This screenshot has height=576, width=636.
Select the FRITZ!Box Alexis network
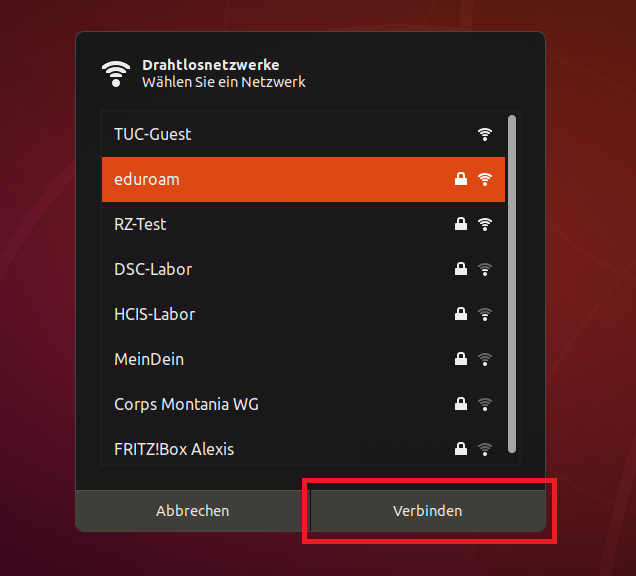(x=303, y=449)
